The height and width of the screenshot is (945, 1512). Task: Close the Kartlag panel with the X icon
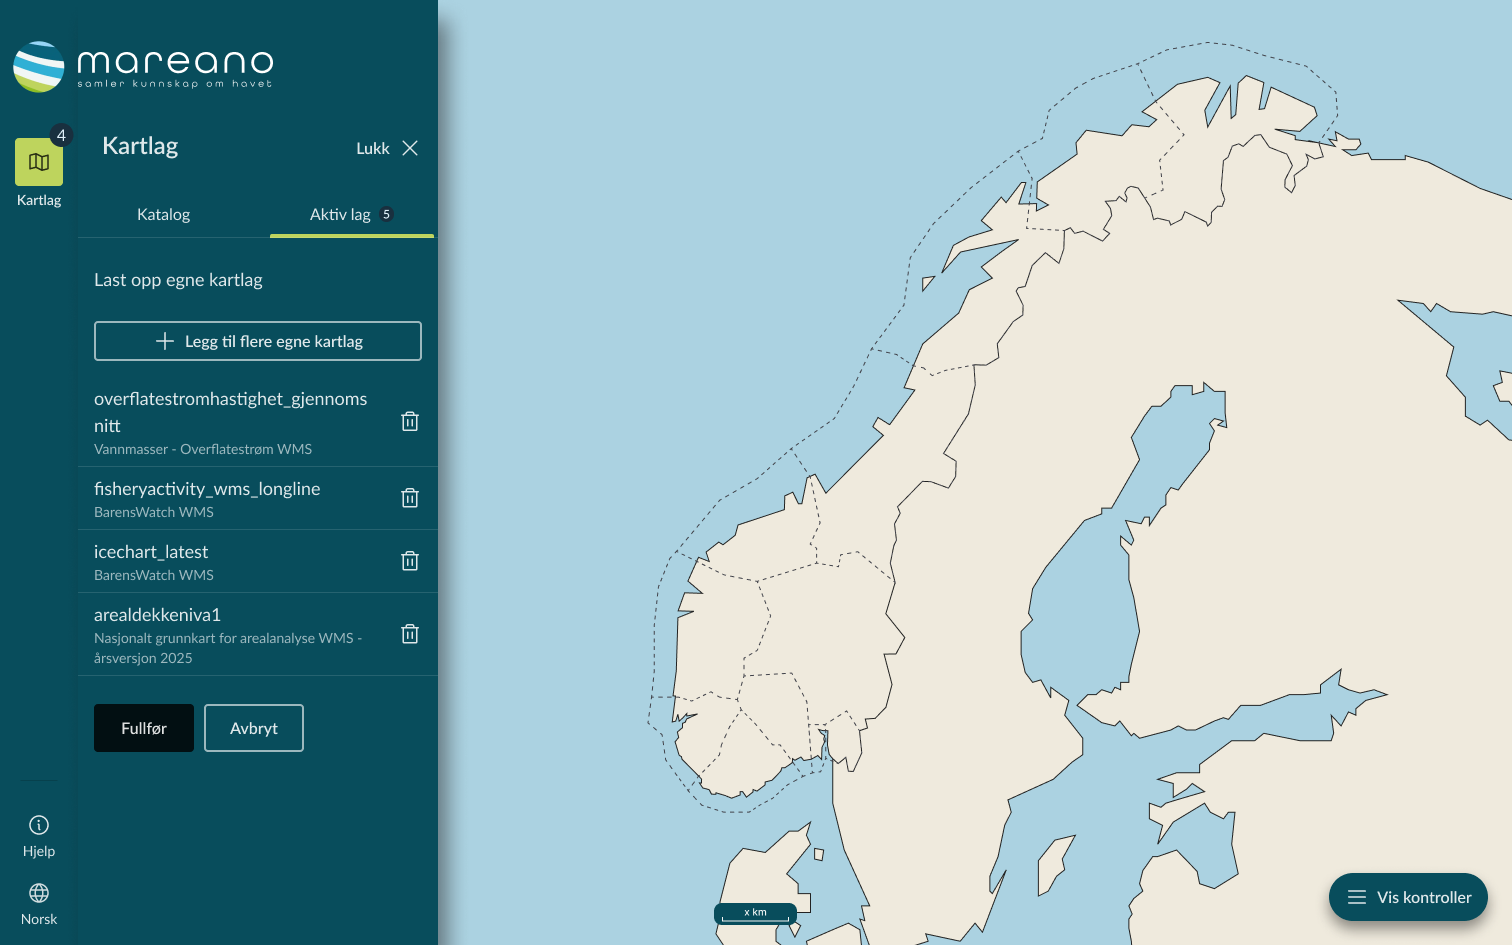pos(410,148)
